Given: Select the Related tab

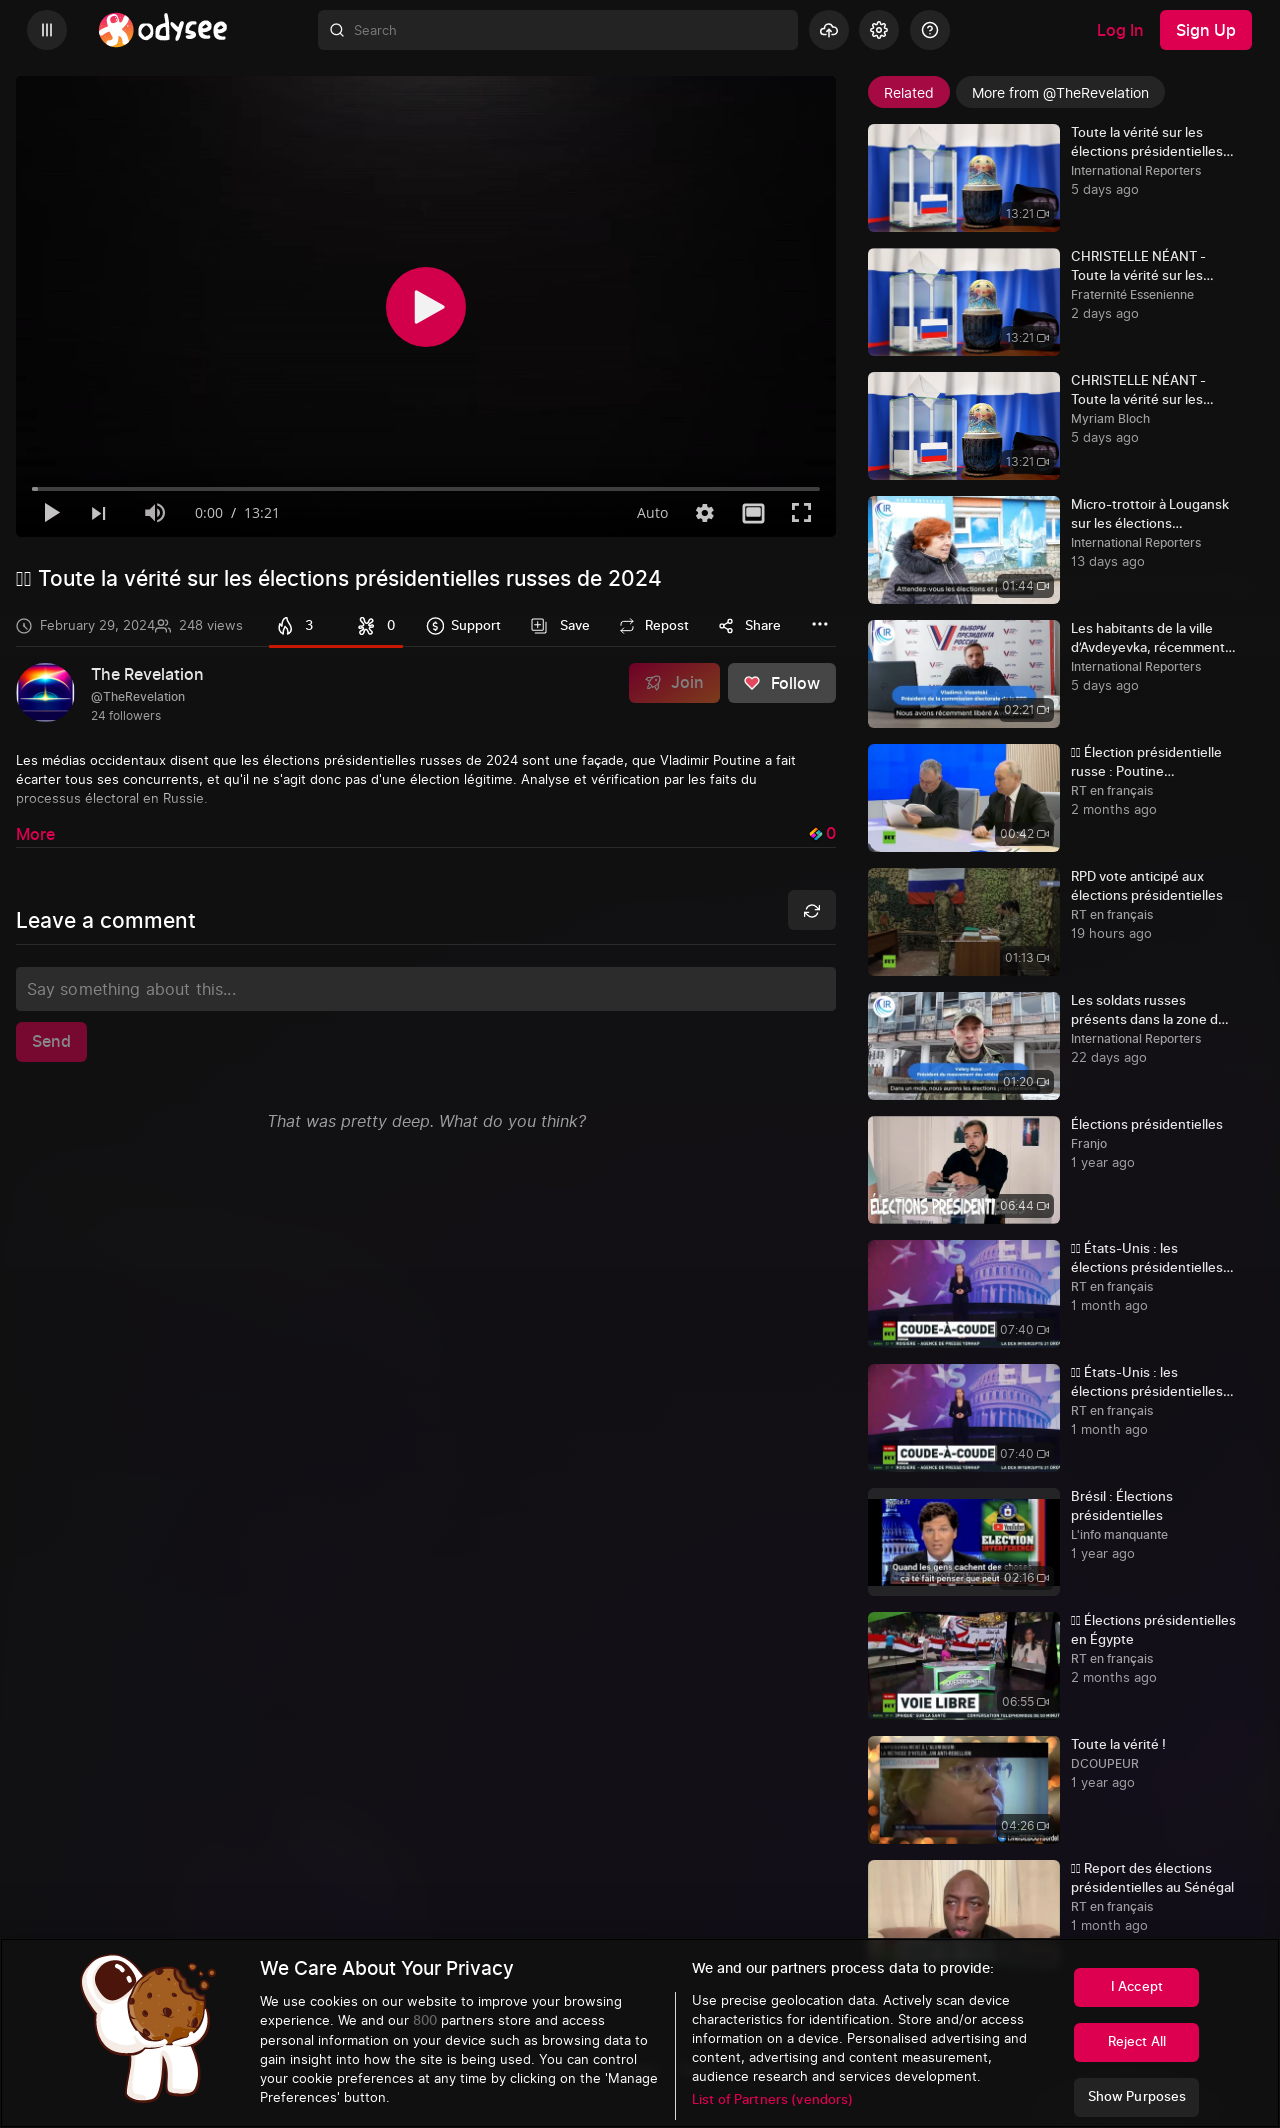Looking at the screenshot, I should (x=908, y=93).
